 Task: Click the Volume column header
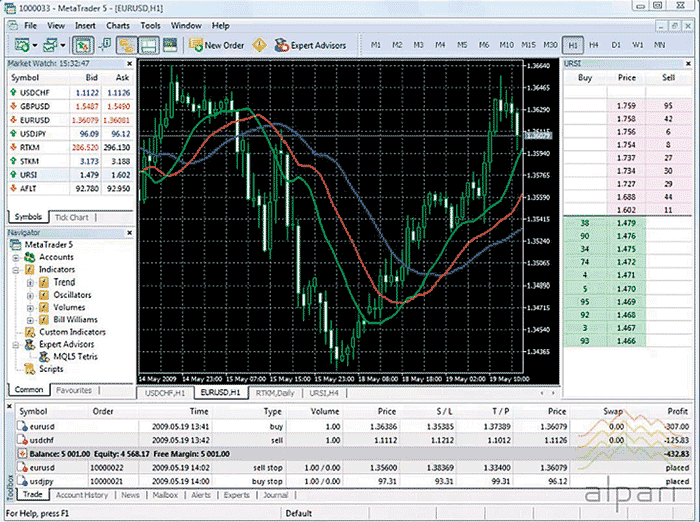coord(325,412)
